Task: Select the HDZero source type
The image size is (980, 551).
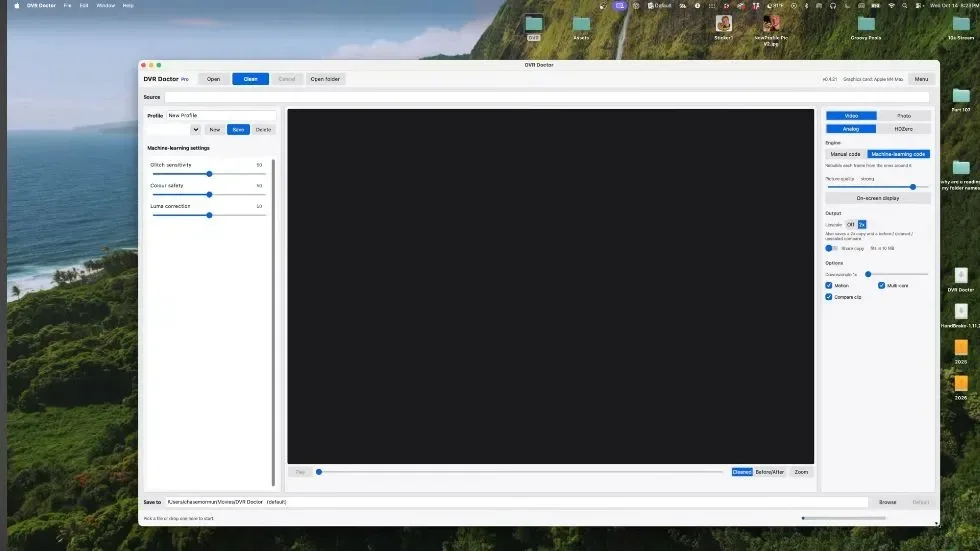Action: point(903,129)
